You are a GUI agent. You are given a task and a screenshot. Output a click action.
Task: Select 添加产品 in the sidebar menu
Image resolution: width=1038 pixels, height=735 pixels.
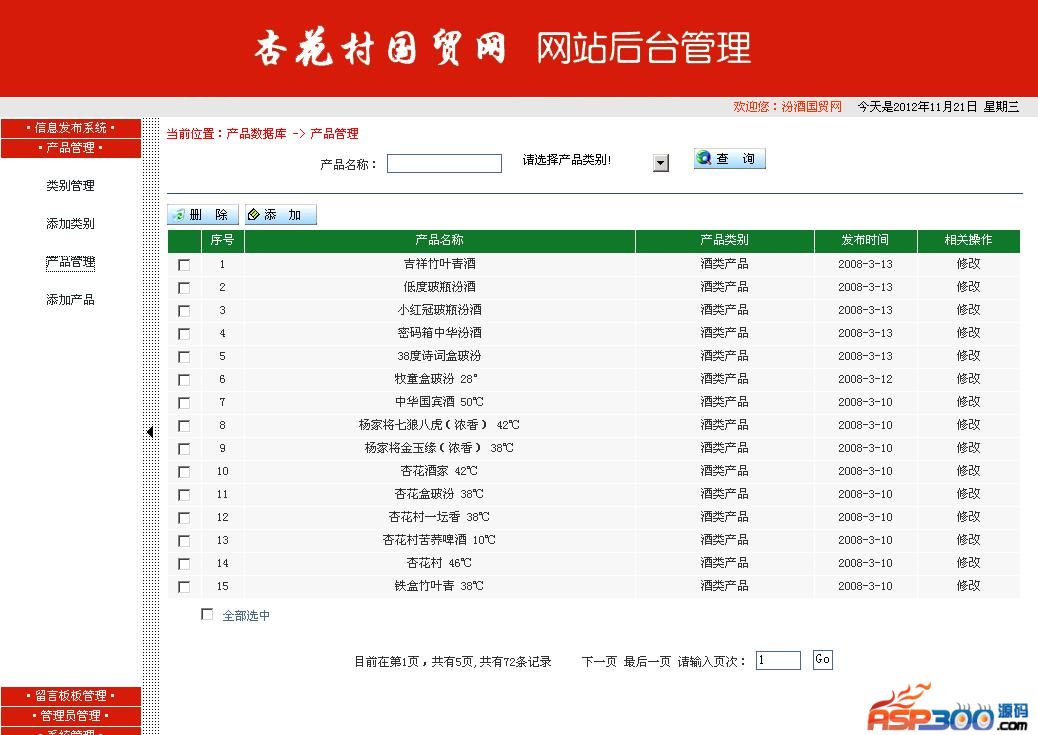(70, 300)
